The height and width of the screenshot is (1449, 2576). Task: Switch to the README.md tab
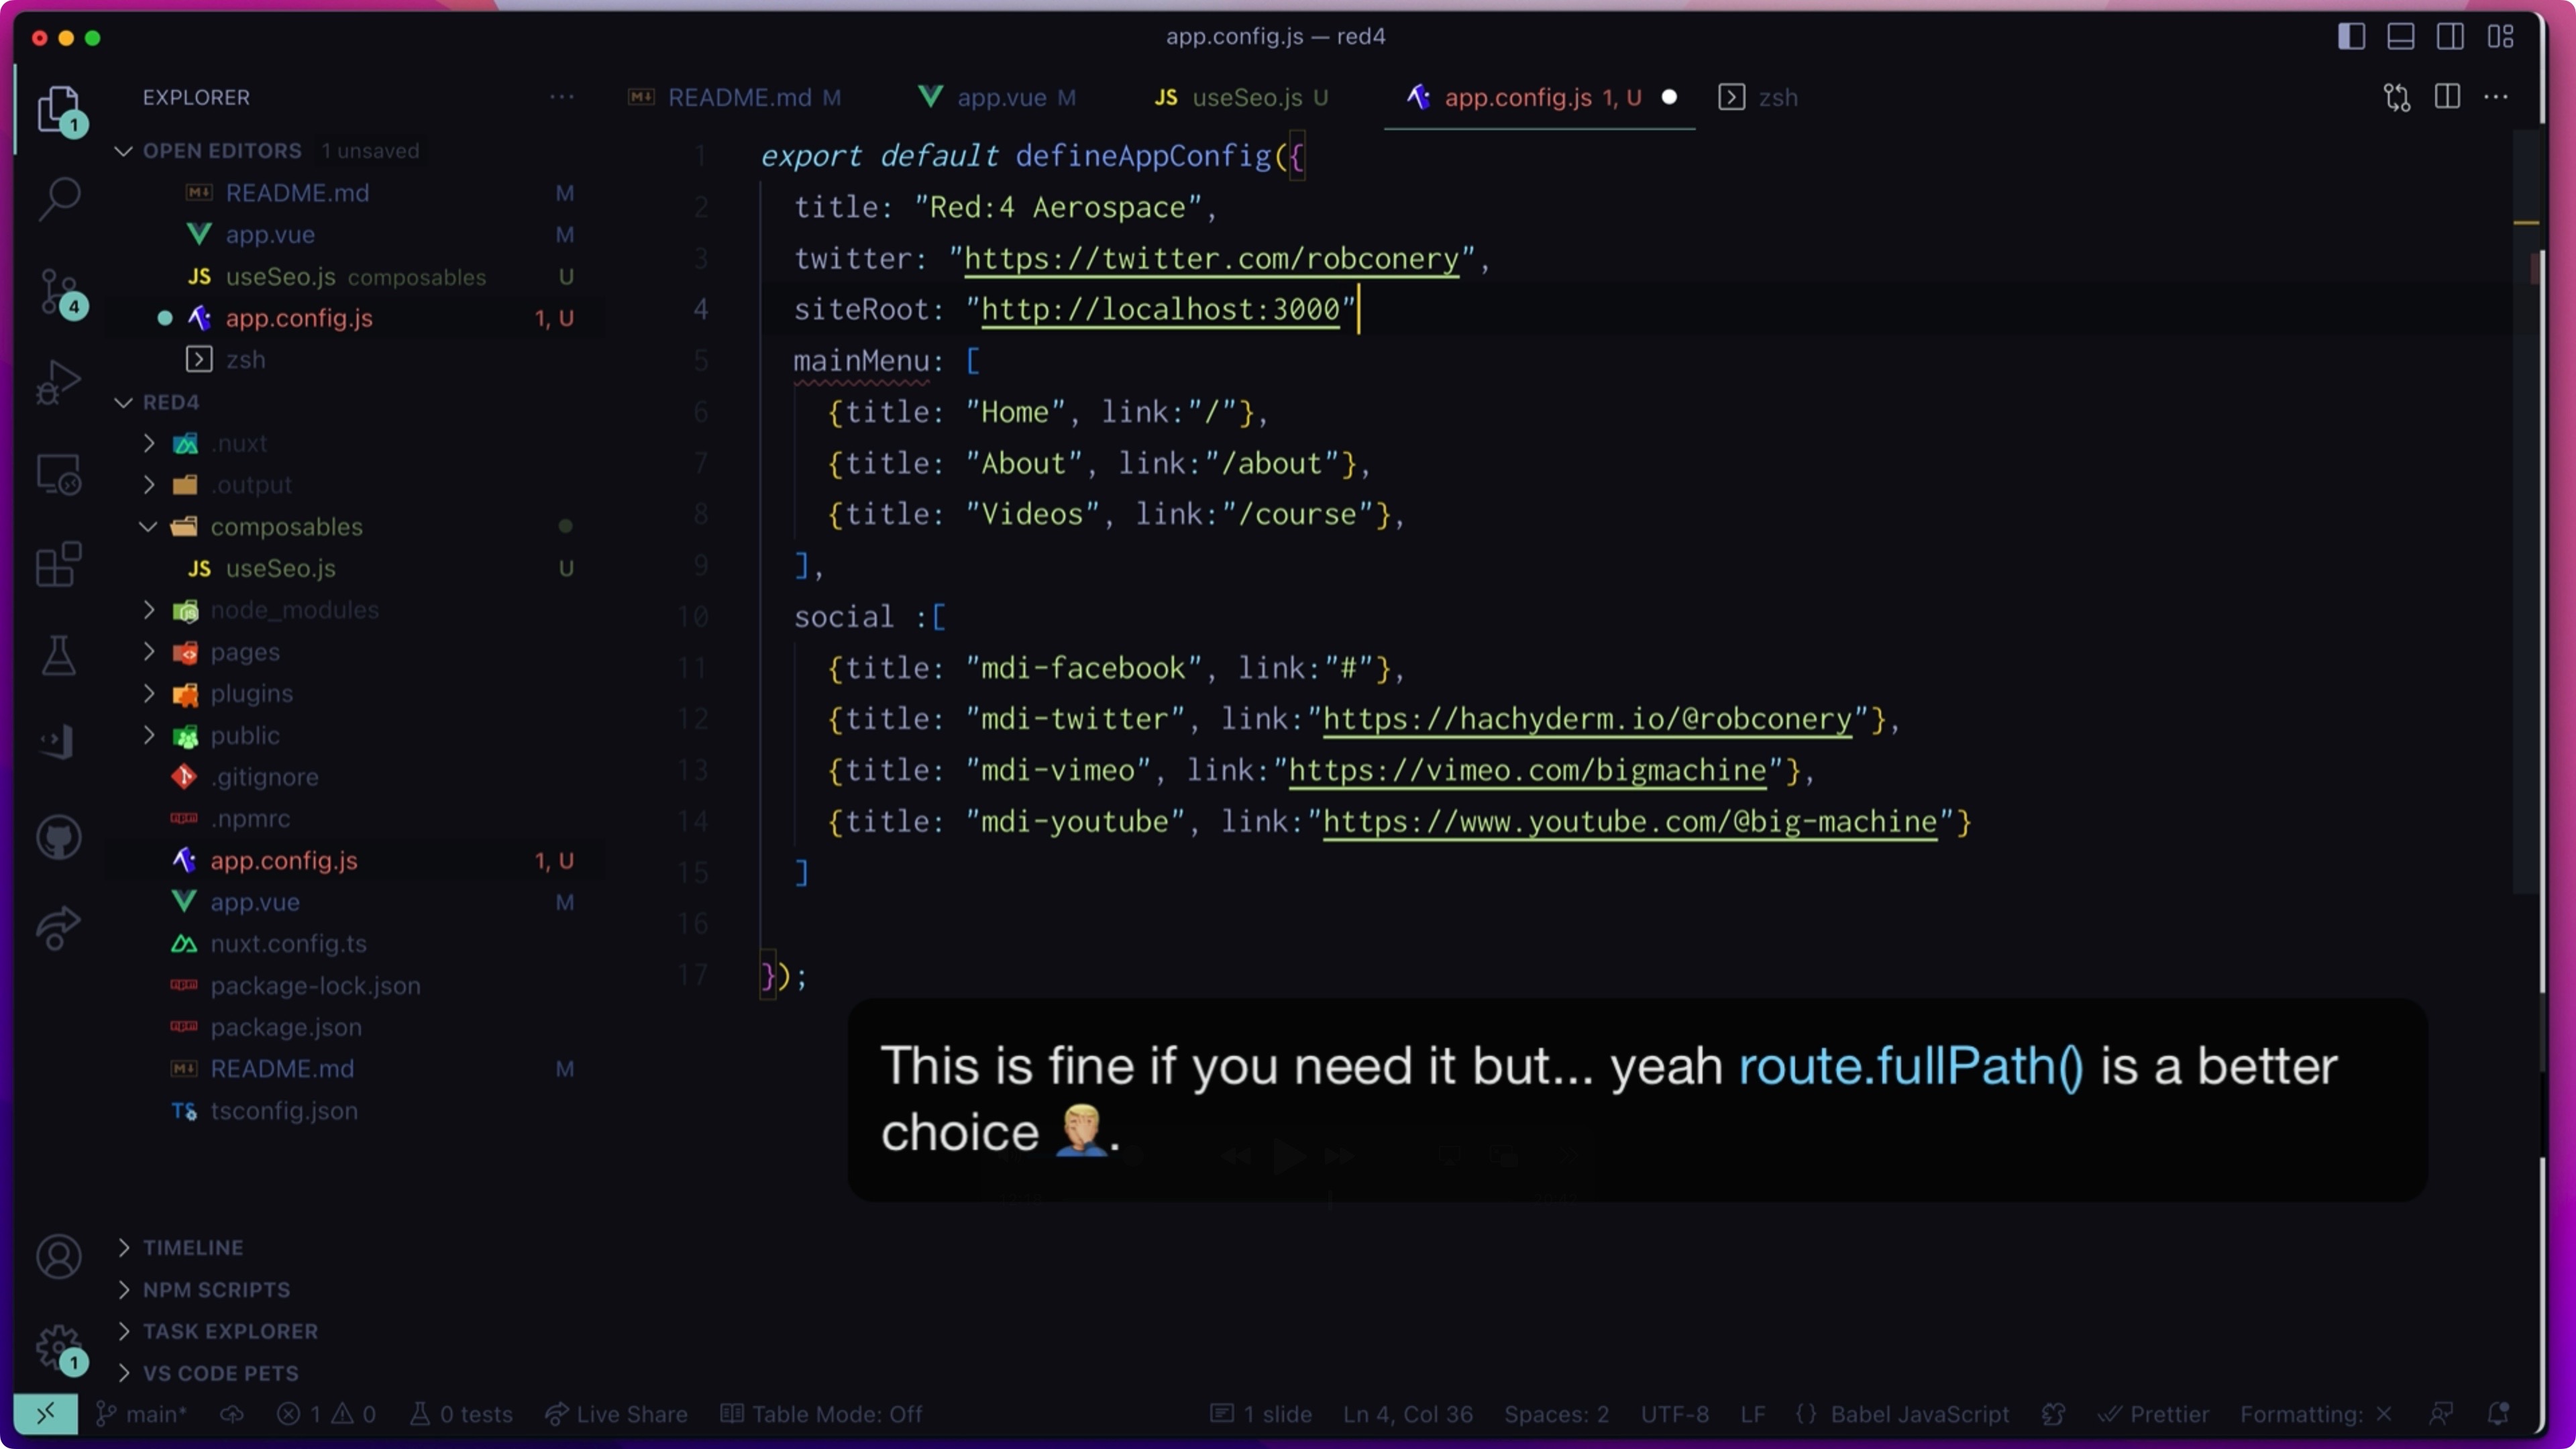click(735, 97)
